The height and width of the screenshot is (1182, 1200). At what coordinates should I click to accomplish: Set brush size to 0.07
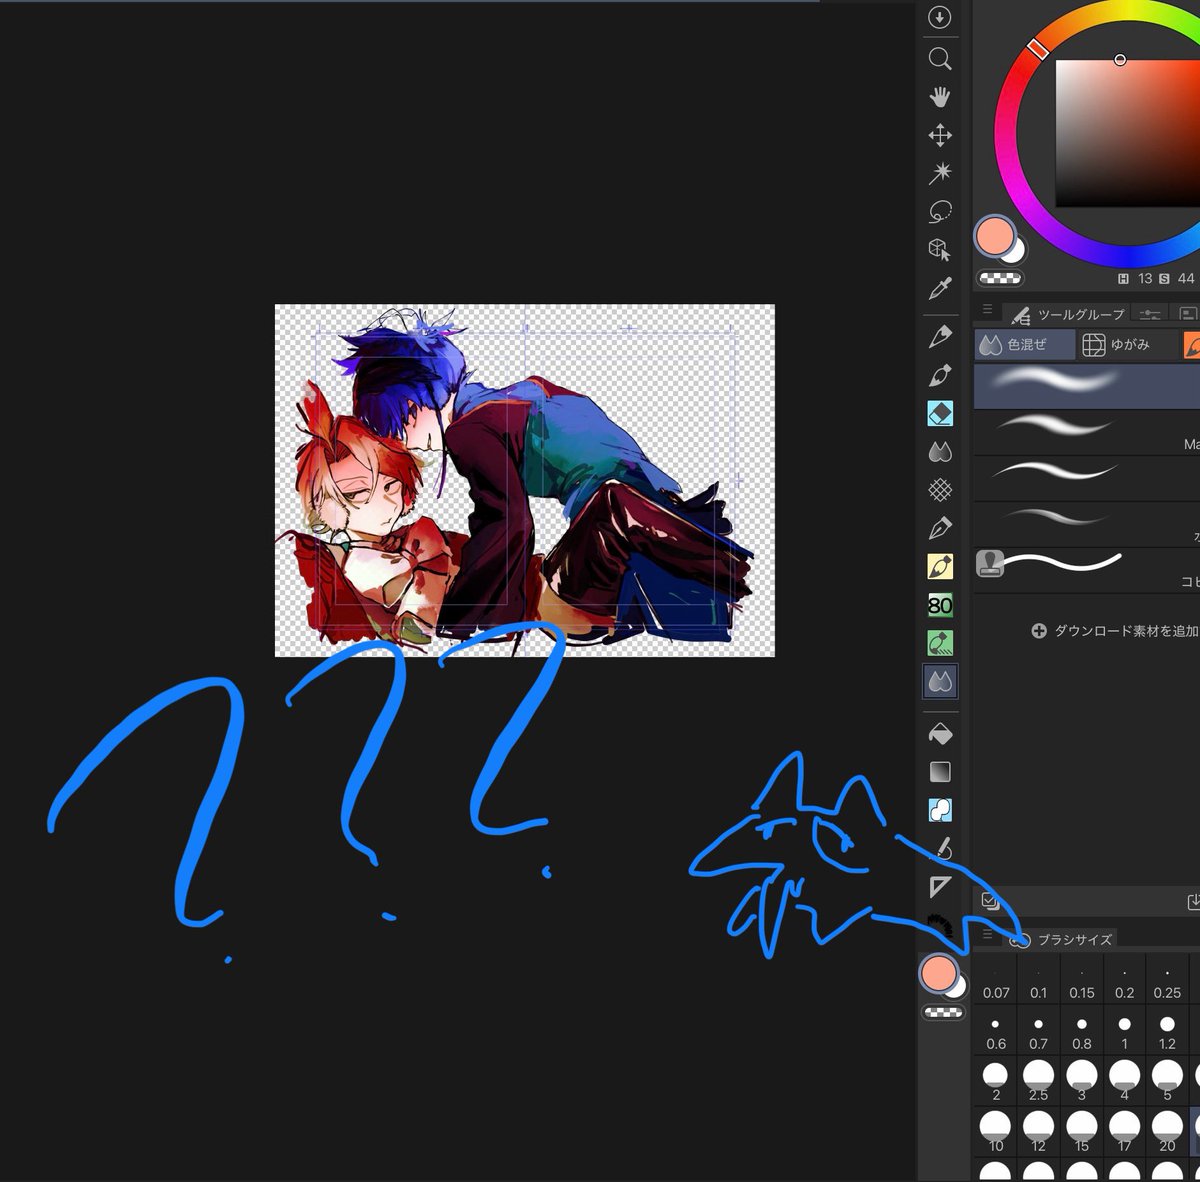click(996, 980)
